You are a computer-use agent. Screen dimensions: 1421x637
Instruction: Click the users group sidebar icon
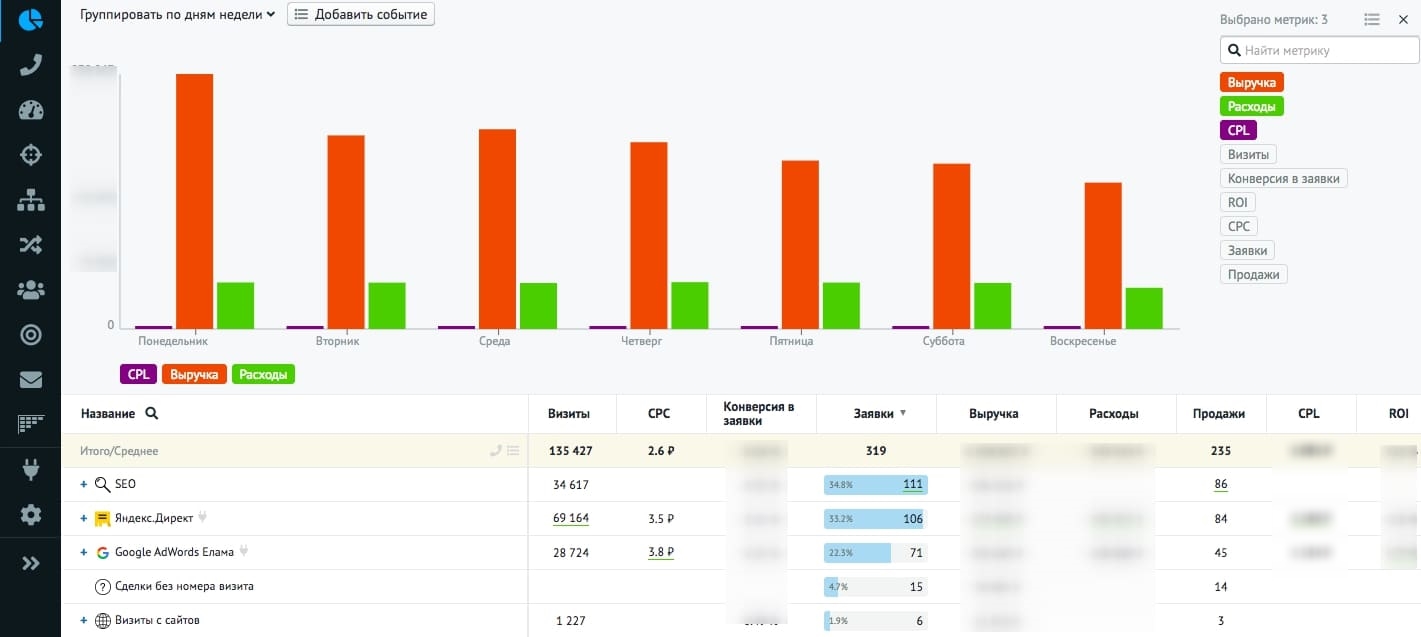[30, 290]
